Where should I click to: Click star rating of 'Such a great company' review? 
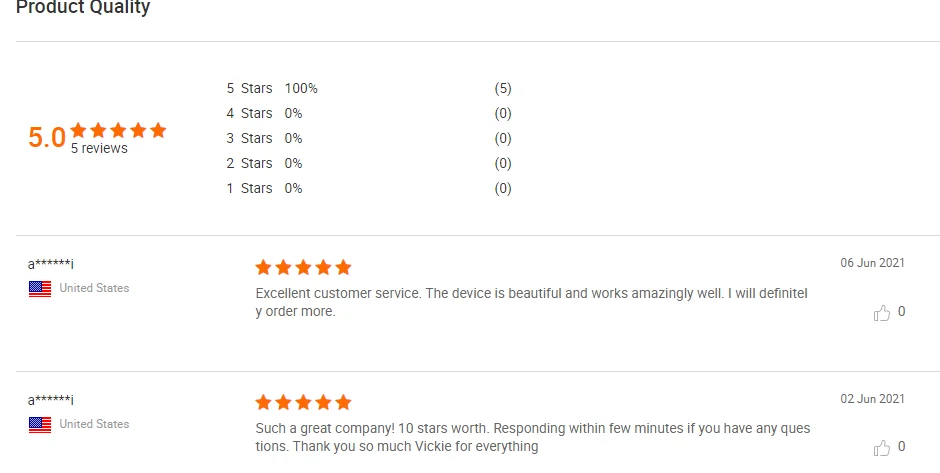click(x=303, y=402)
